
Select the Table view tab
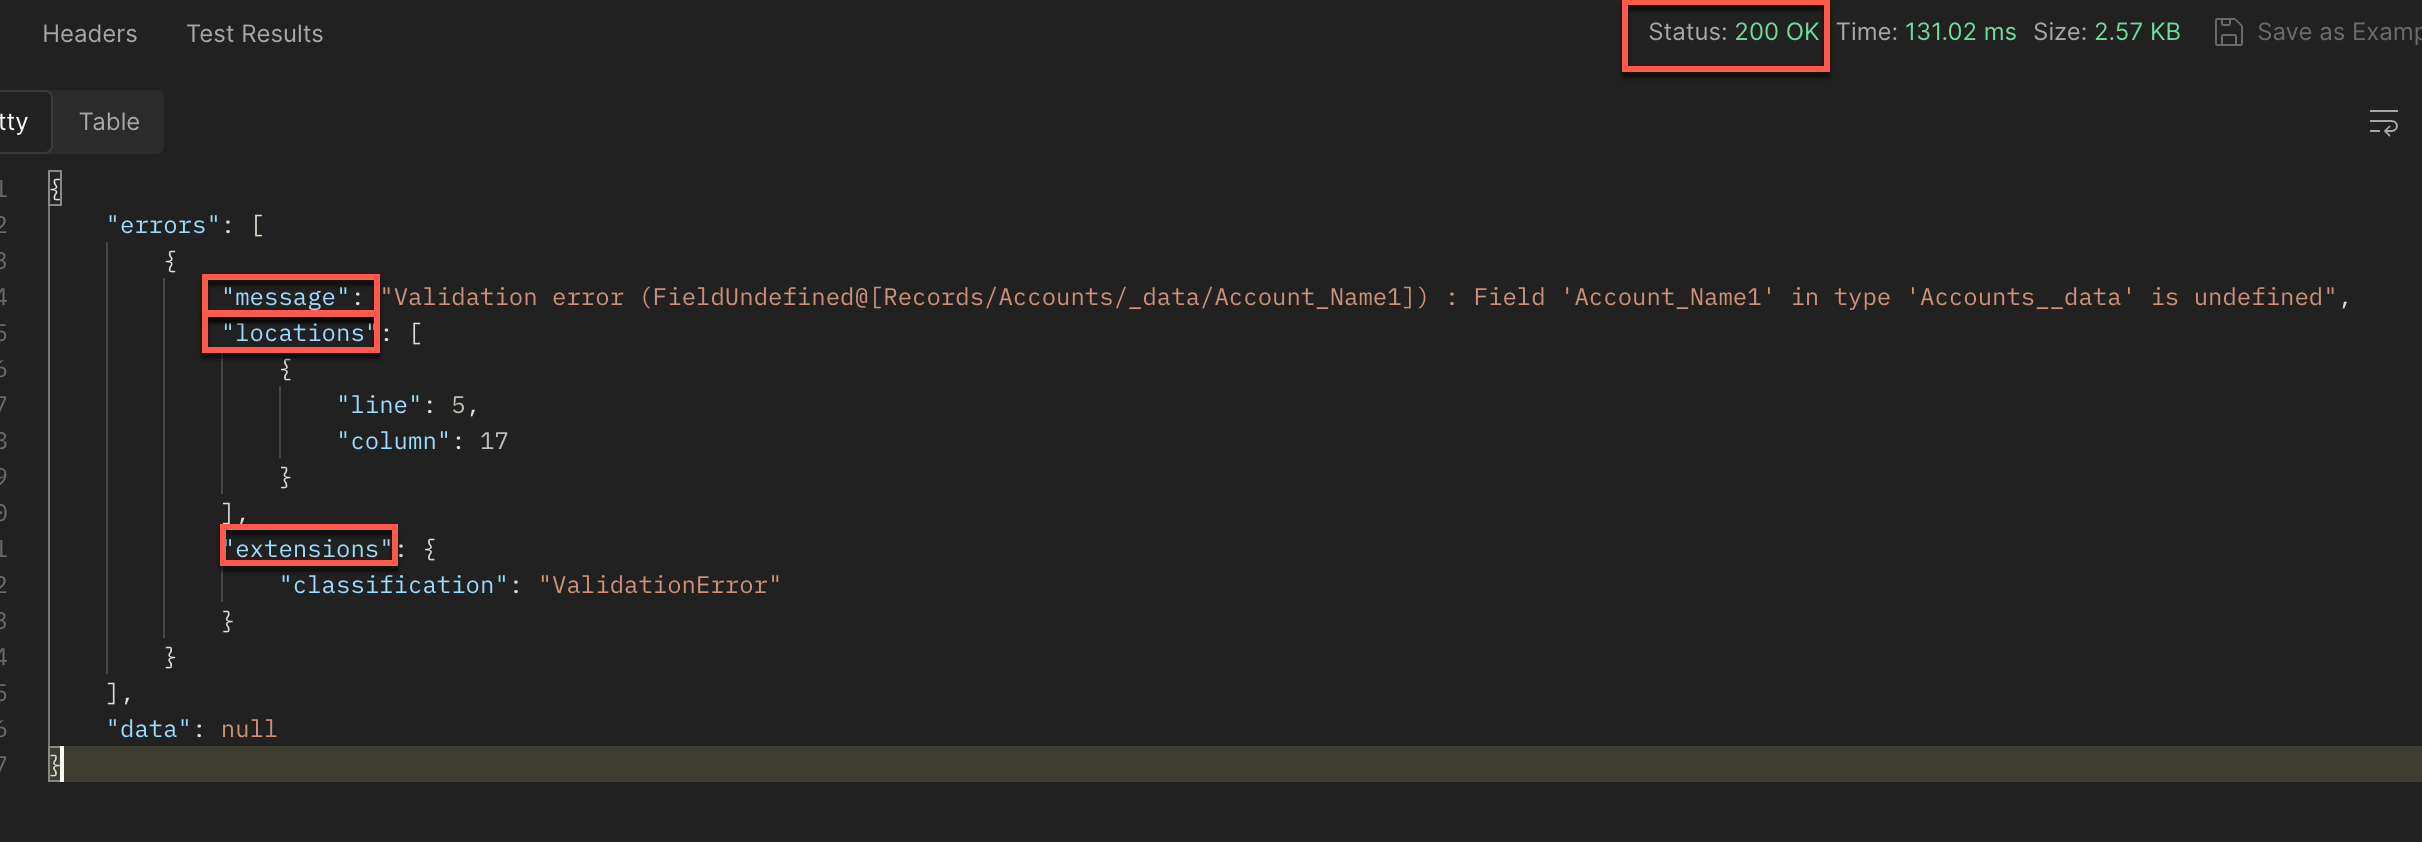[109, 122]
